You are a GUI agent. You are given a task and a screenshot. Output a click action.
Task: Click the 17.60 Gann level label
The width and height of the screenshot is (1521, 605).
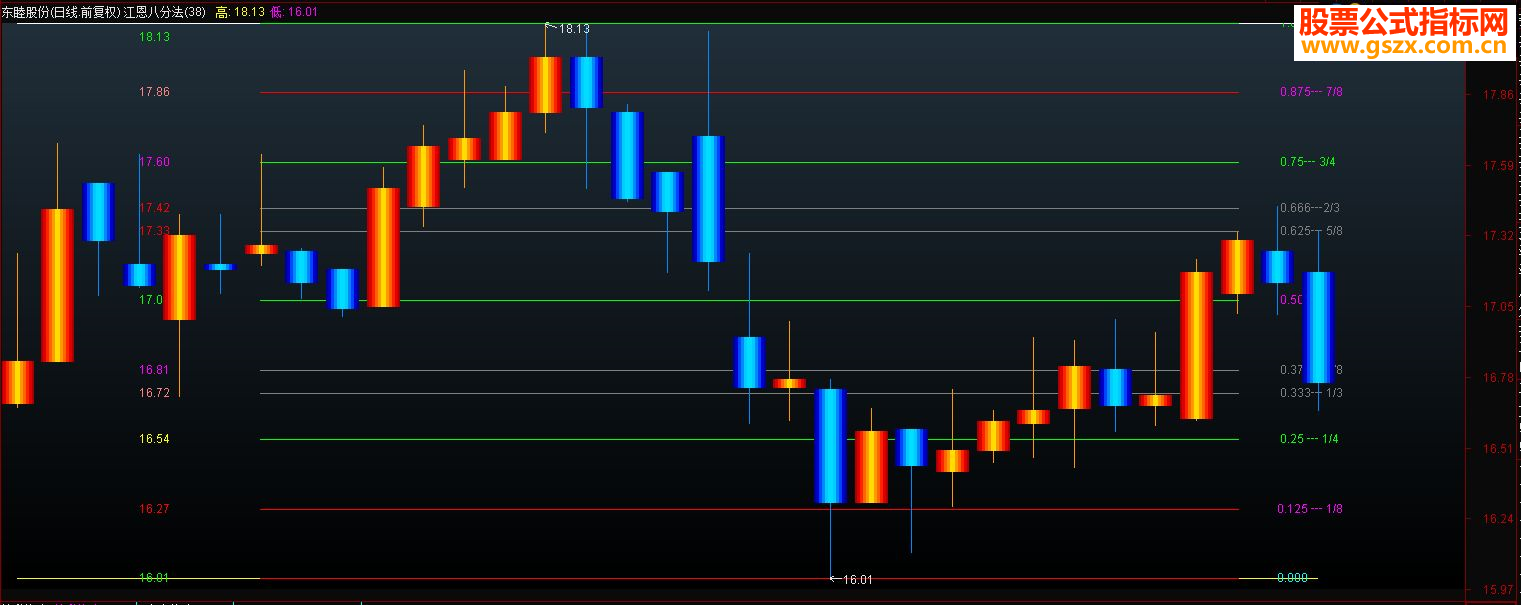[155, 162]
